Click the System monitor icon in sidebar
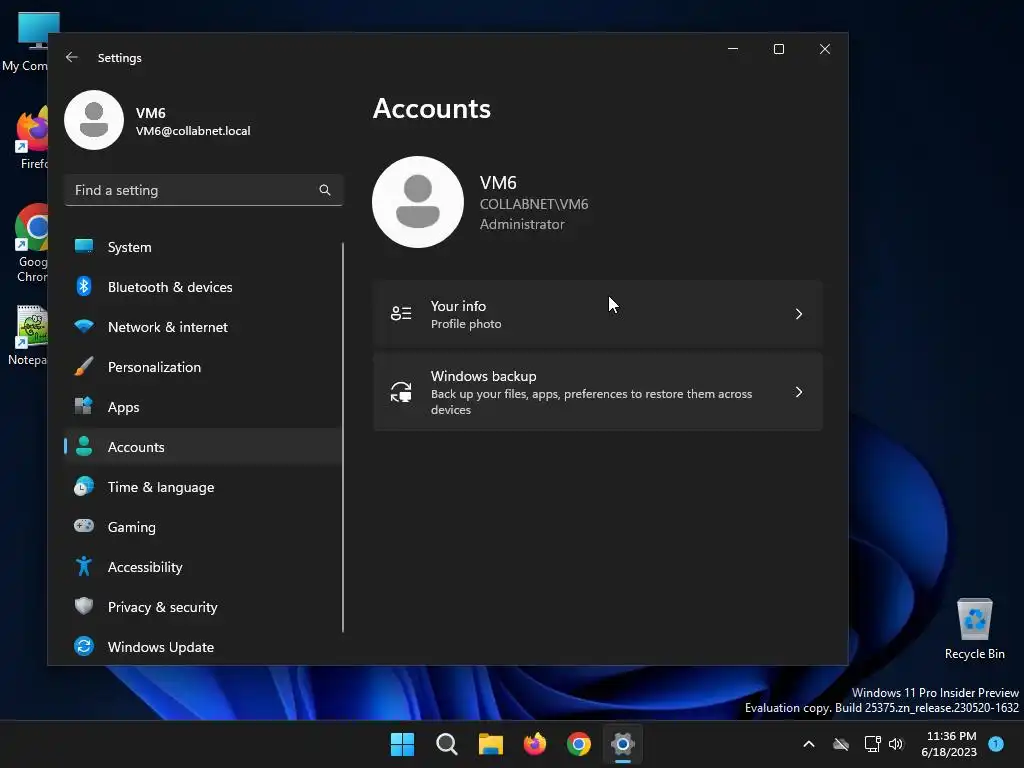 (x=84, y=246)
